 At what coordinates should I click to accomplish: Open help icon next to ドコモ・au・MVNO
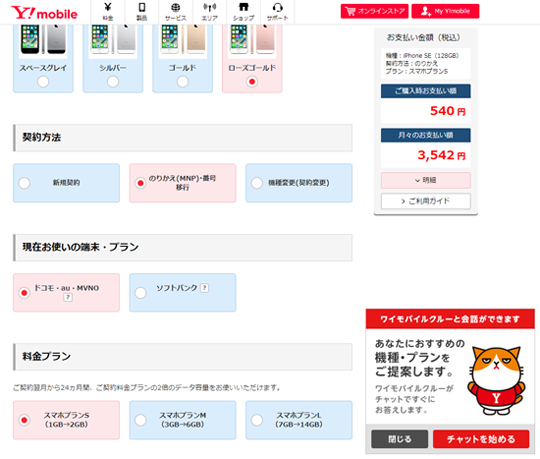pos(68,297)
